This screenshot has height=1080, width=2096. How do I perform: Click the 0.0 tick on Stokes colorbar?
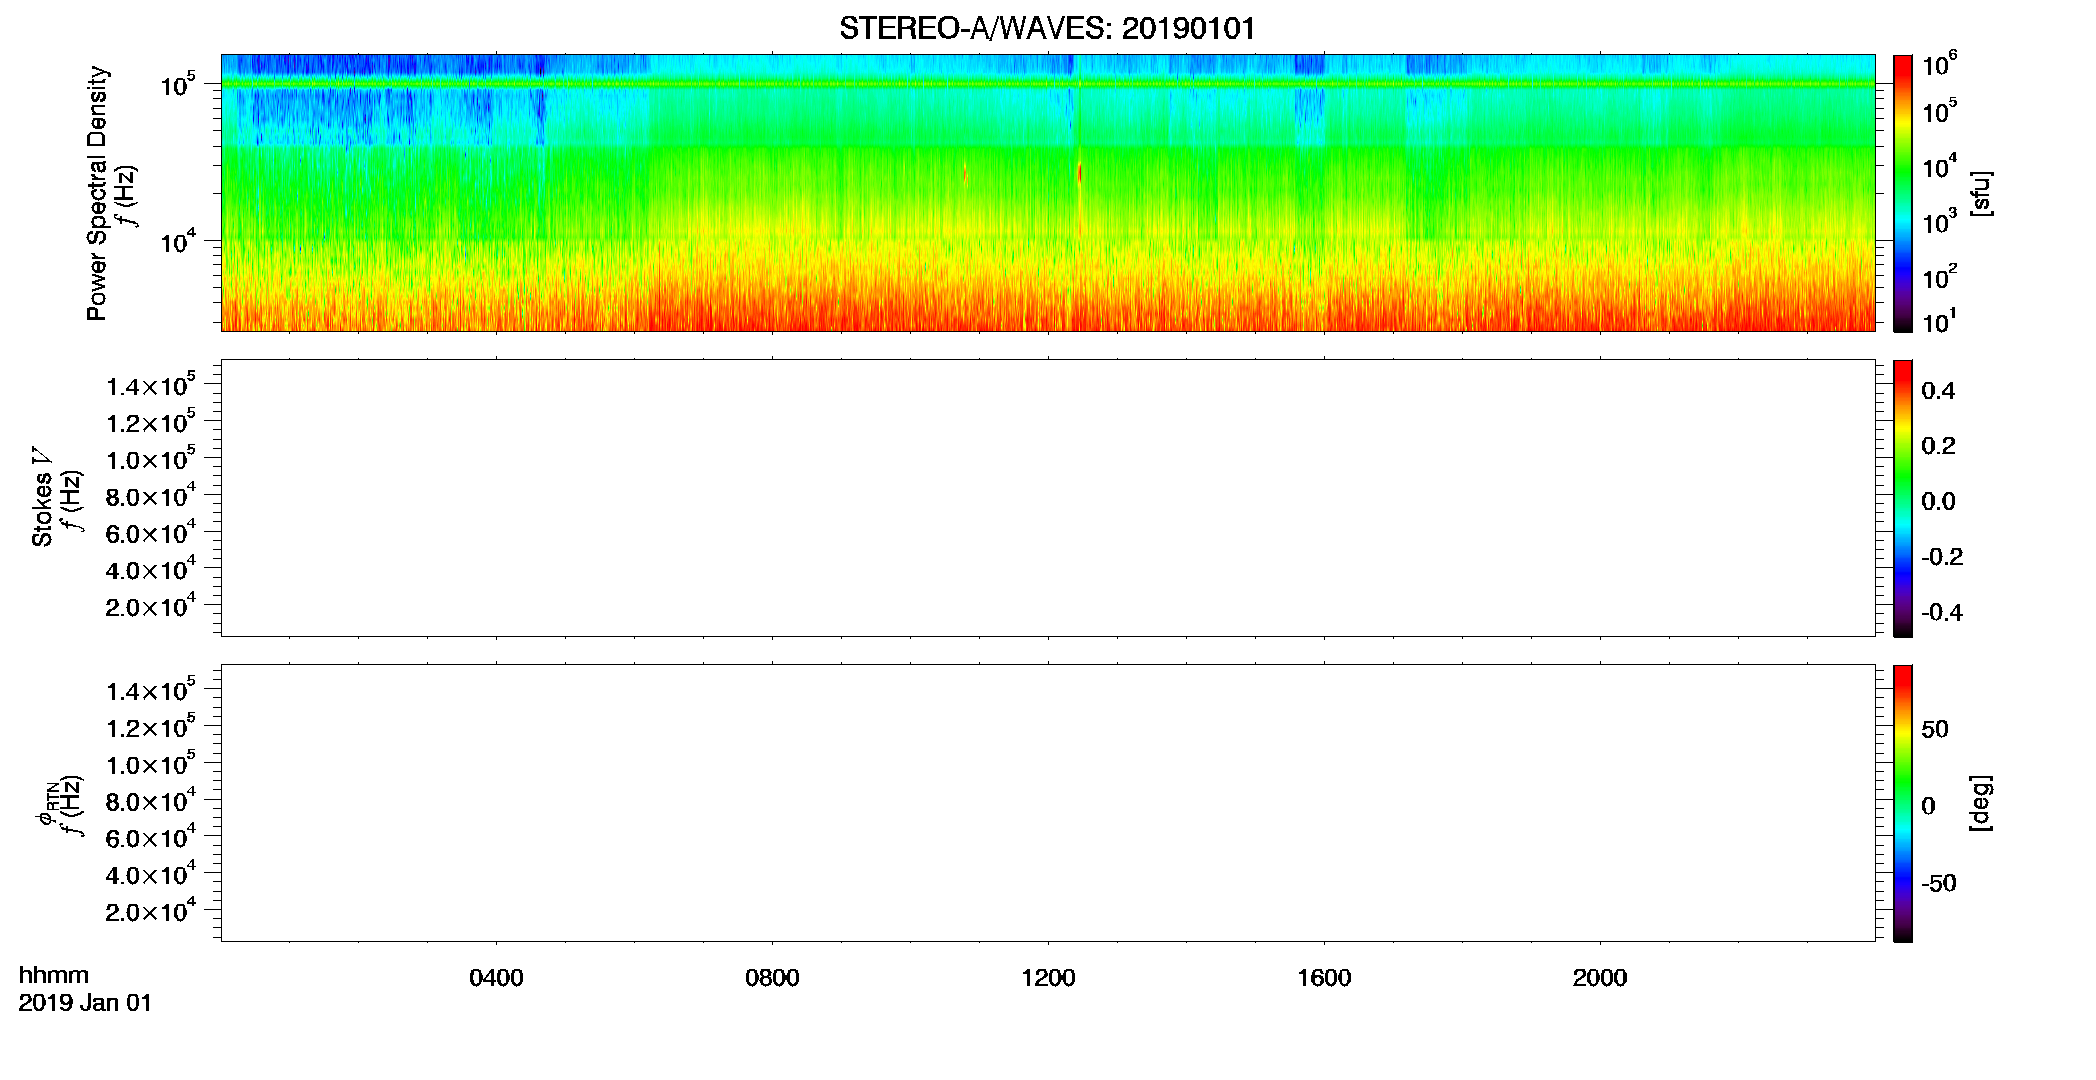tap(1938, 502)
